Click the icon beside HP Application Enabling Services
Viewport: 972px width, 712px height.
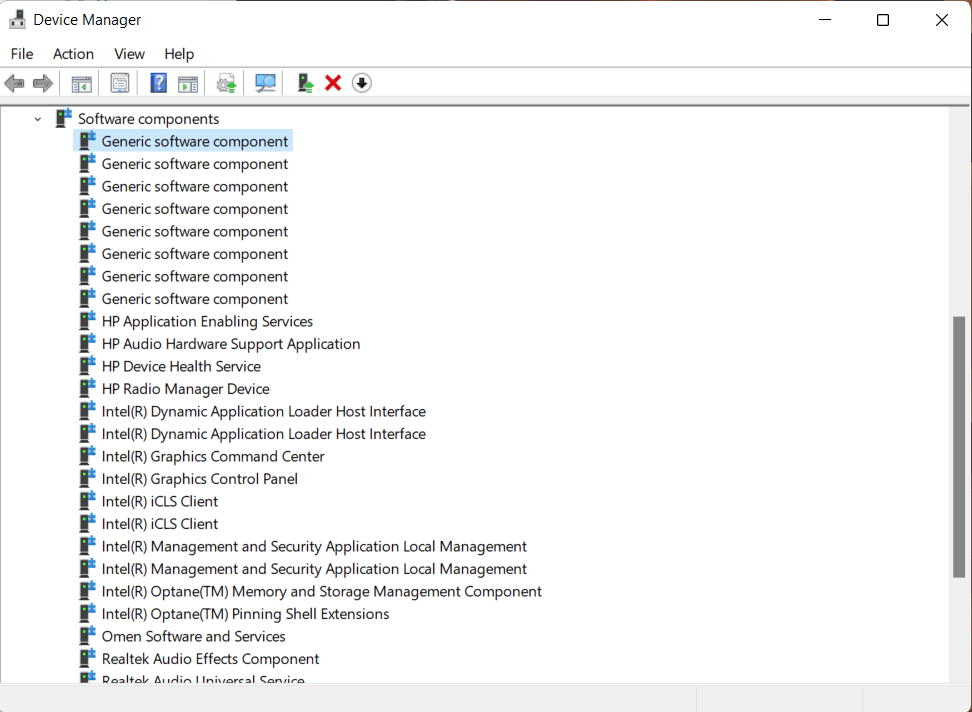(x=87, y=320)
